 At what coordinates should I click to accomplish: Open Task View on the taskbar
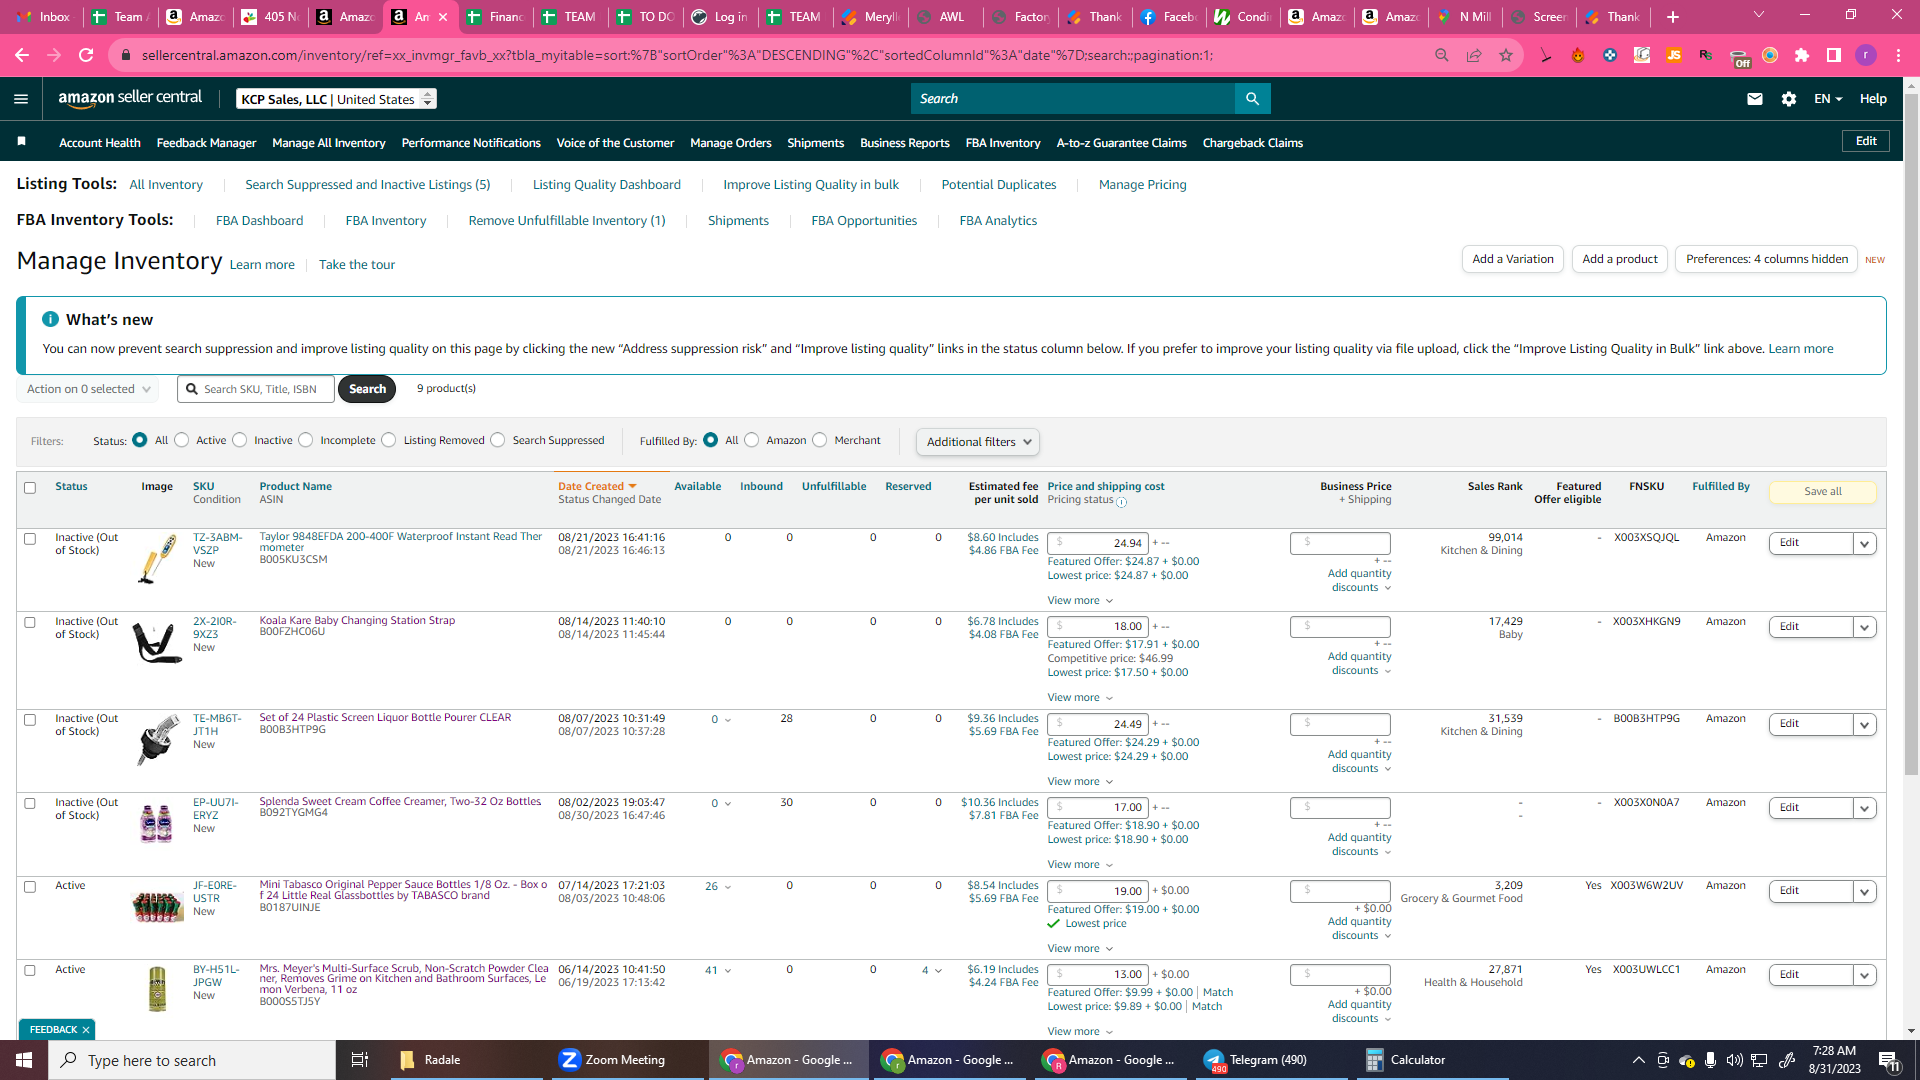coord(360,1060)
